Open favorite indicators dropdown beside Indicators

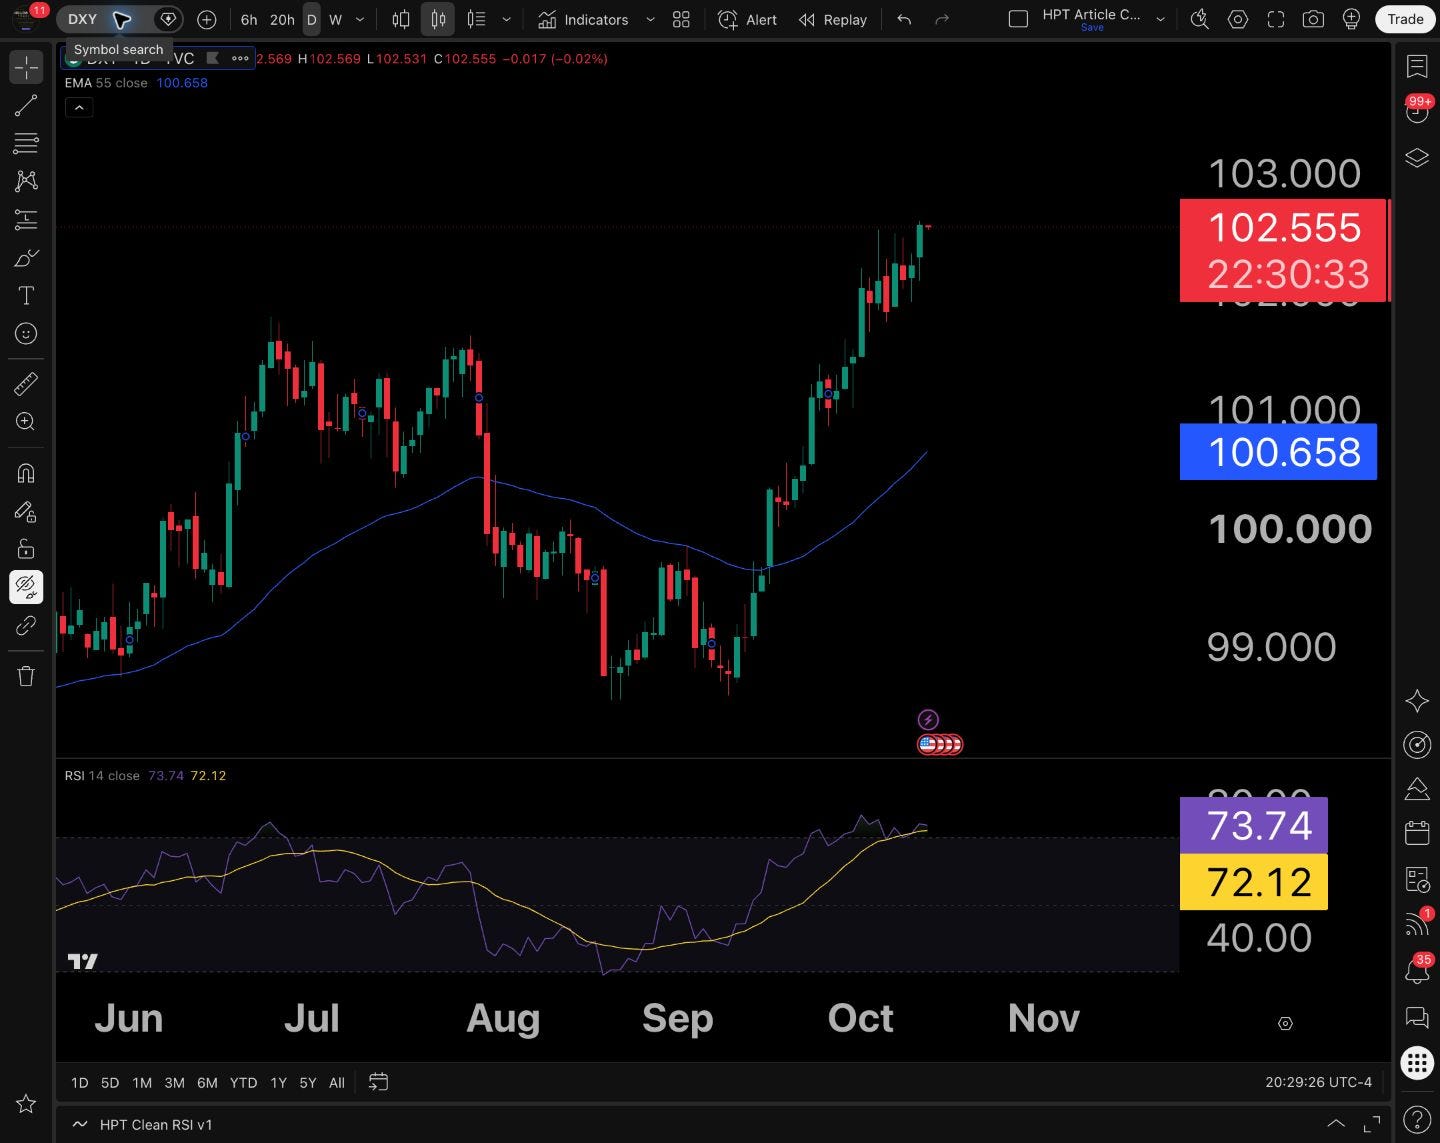pos(650,19)
